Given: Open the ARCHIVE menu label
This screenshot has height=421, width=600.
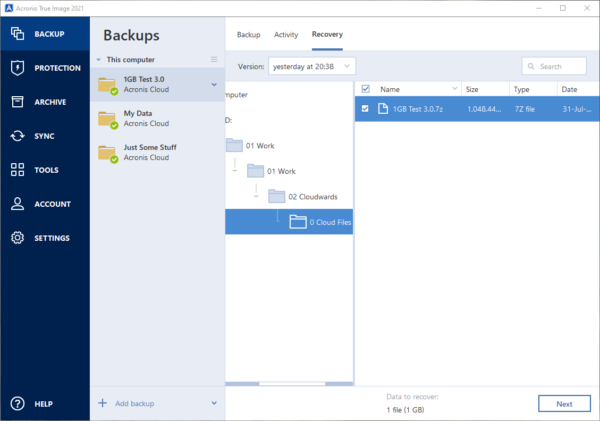Looking at the screenshot, I should pyautogui.click(x=50, y=102).
